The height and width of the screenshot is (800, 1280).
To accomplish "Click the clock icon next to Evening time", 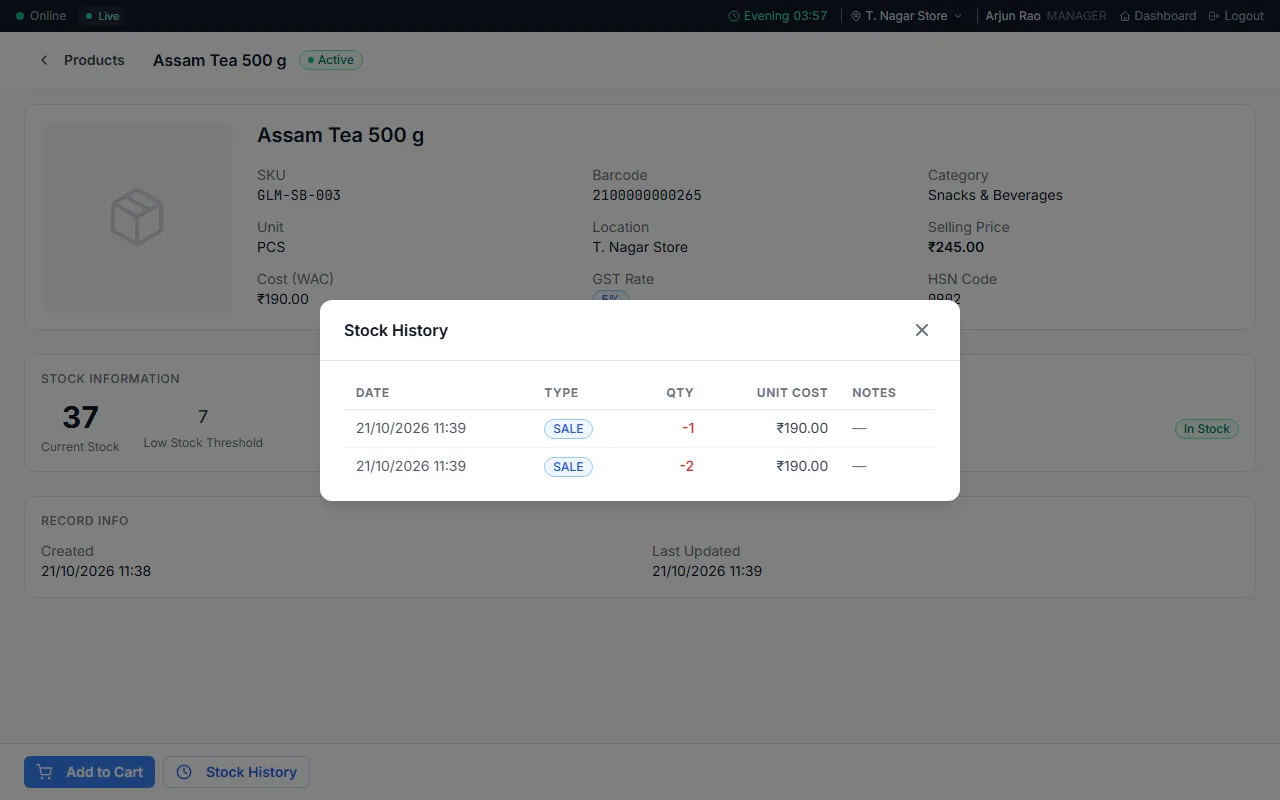I will (x=734, y=16).
